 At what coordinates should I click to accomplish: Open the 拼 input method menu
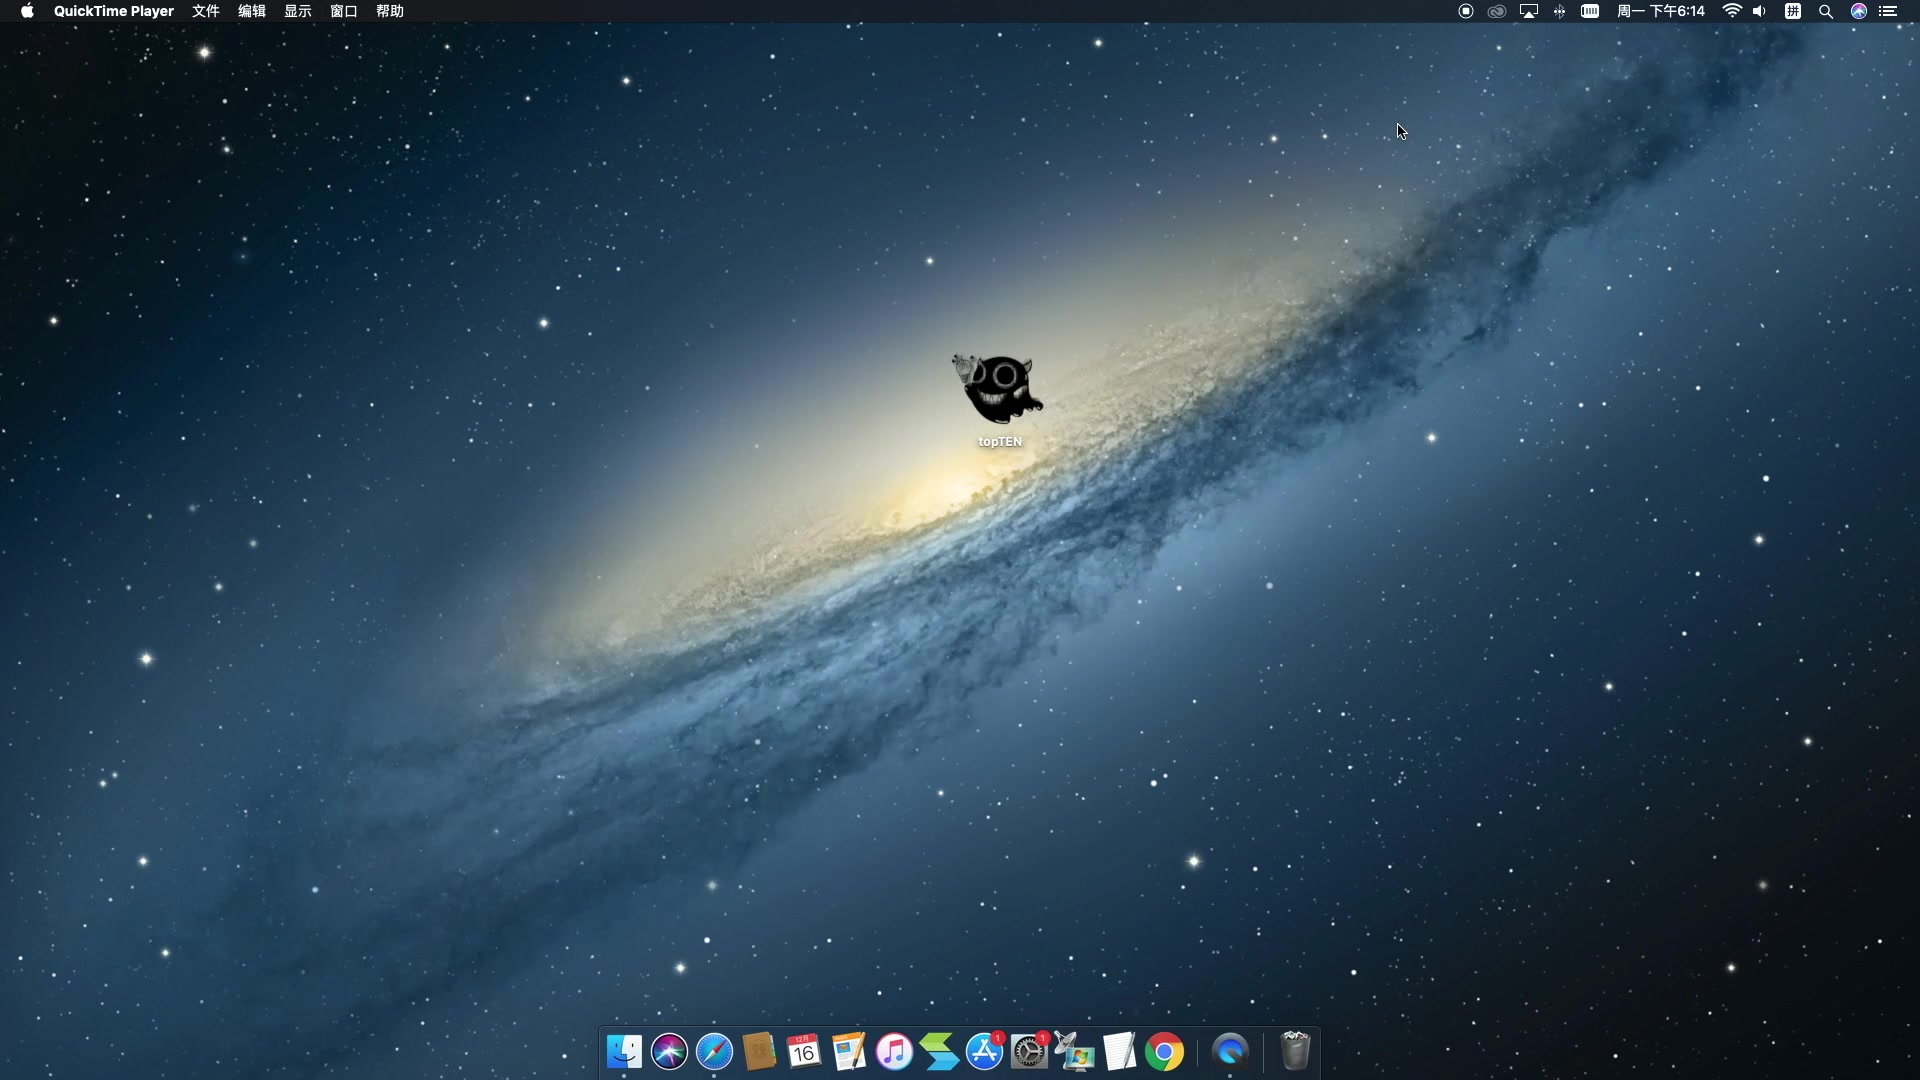1793,11
